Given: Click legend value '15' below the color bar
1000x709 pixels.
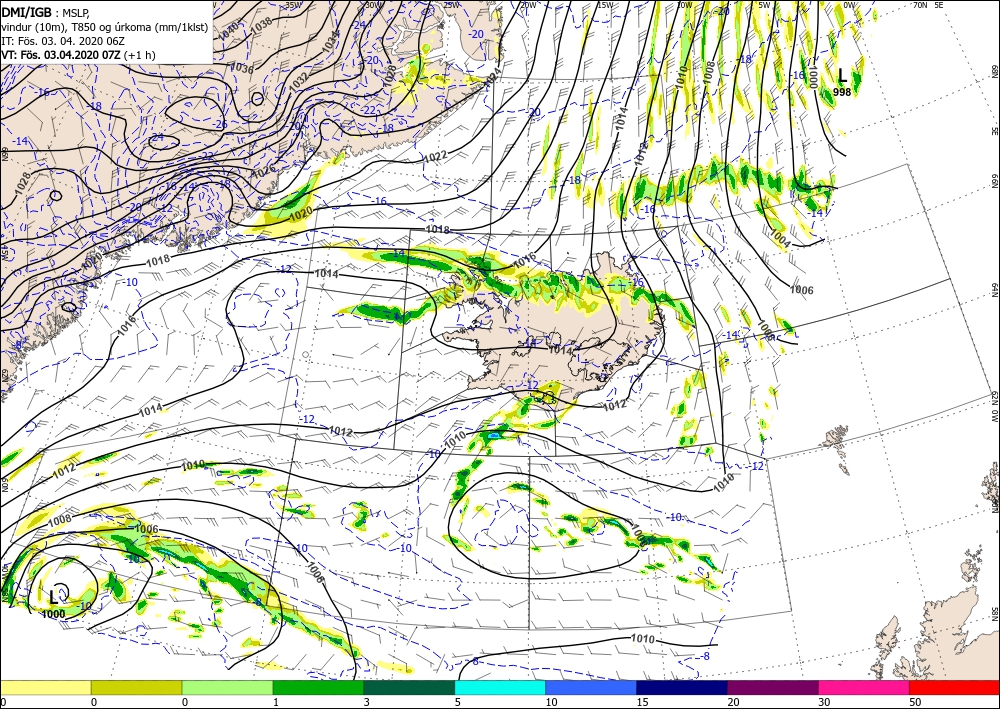Looking at the screenshot, I should [642, 702].
